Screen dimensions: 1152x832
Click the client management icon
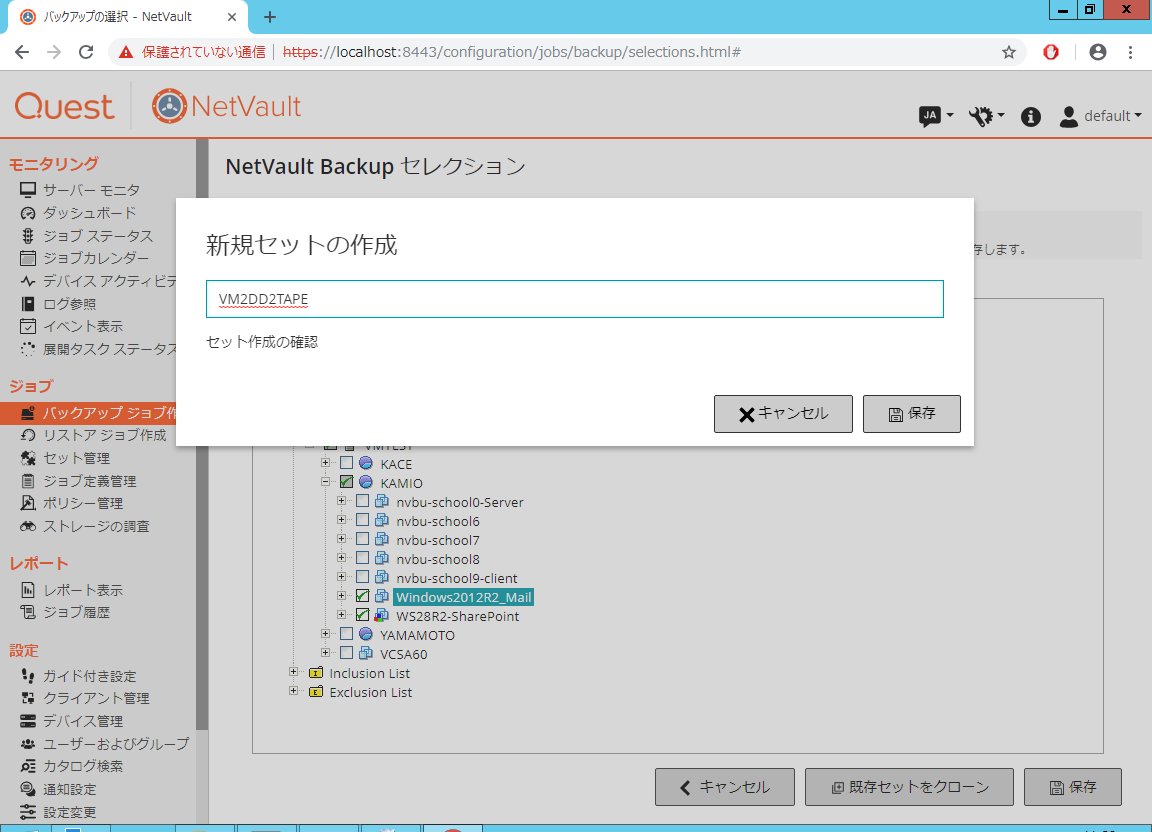[28, 697]
